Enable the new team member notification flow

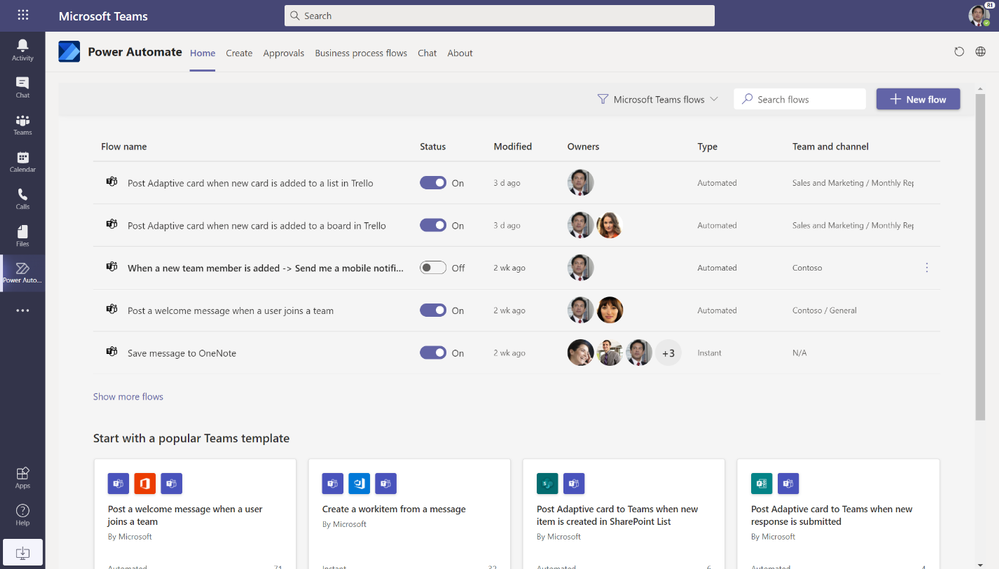click(x=433, y=268)
